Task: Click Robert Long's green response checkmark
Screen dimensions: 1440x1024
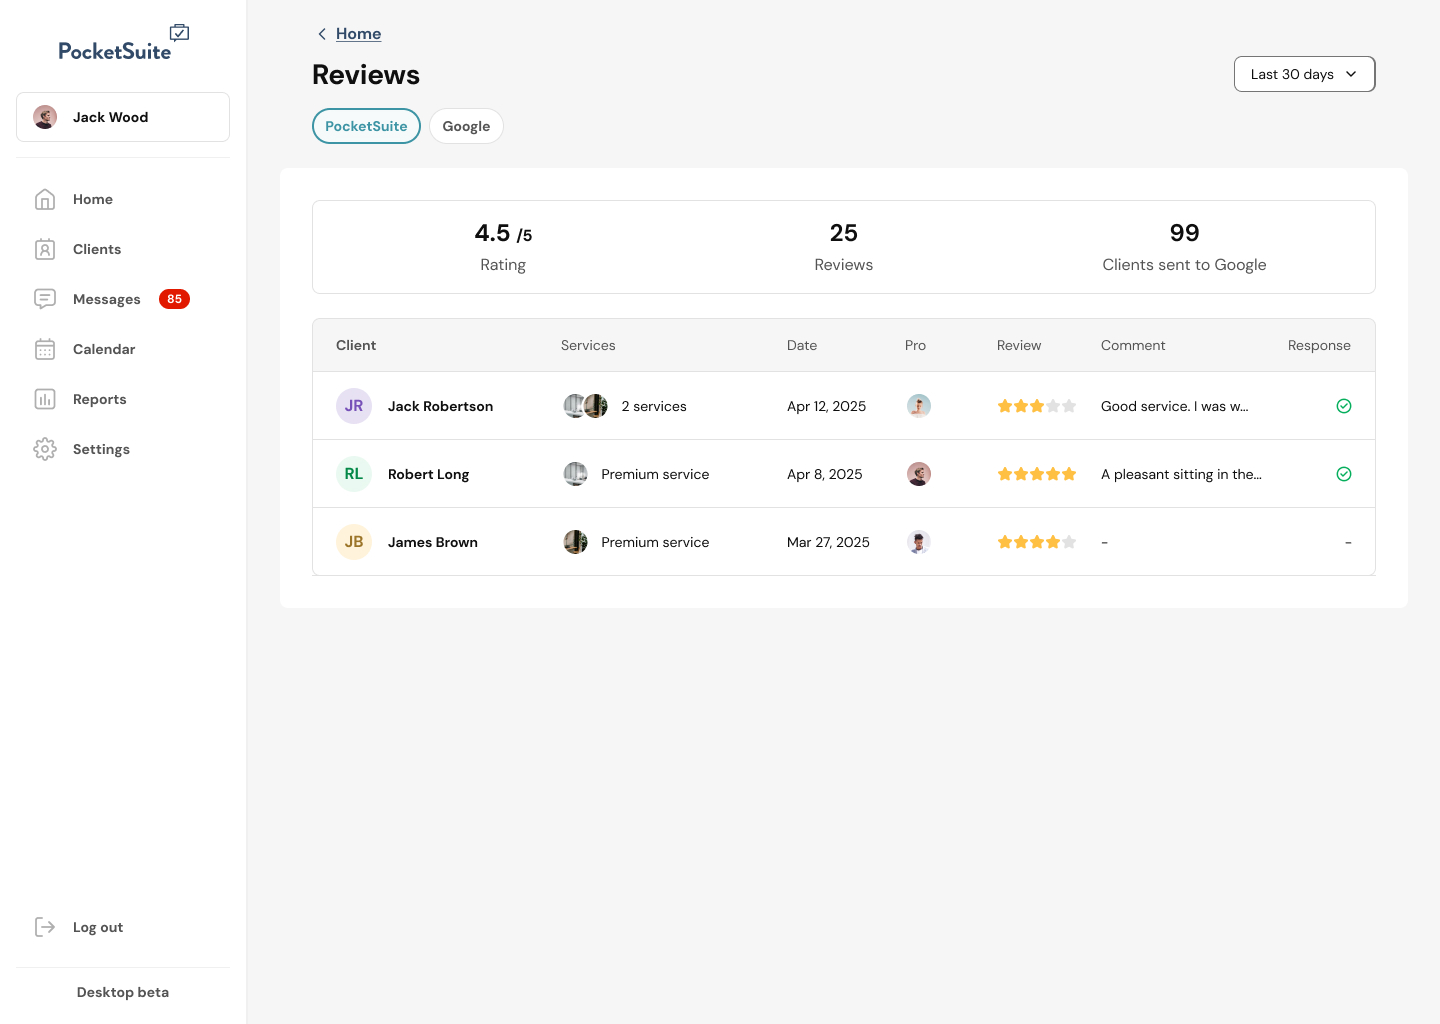Action: pyautogui.click(x=1344, y=474)
